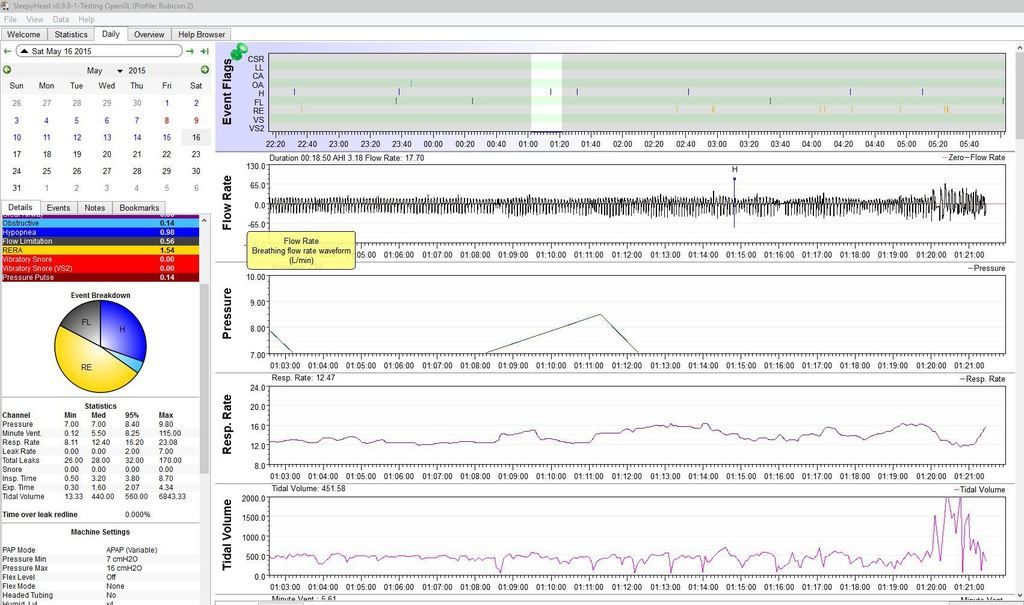Unpin the Event Flags graph pin icon
Screen dimensions: 1024x605
coord(239,52)
